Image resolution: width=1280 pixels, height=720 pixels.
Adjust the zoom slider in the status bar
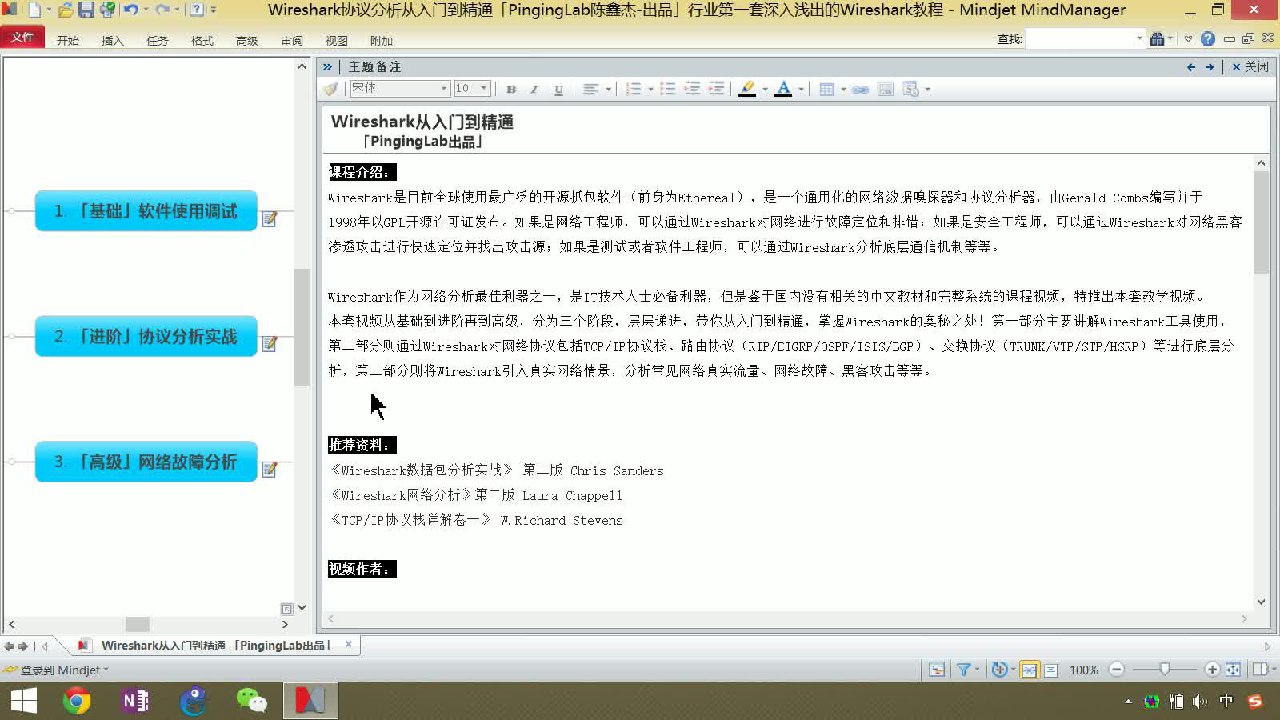[x=1164, y=668]
